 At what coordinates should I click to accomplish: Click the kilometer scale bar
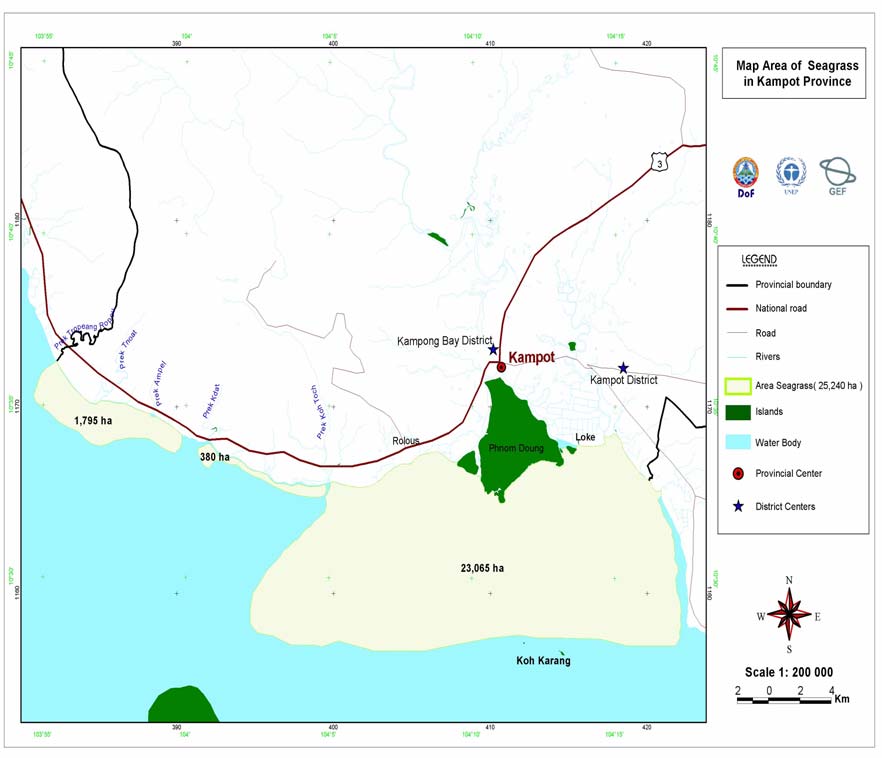click(786, 701)
